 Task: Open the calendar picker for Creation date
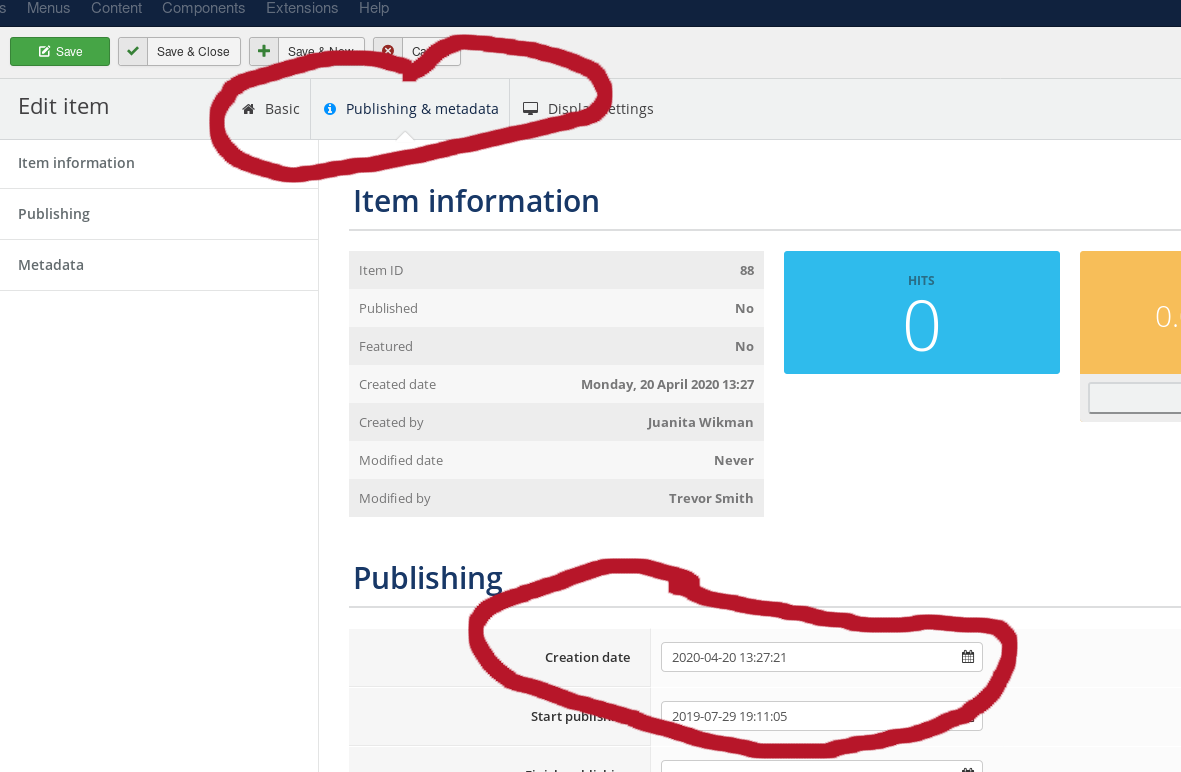point(967,657)
